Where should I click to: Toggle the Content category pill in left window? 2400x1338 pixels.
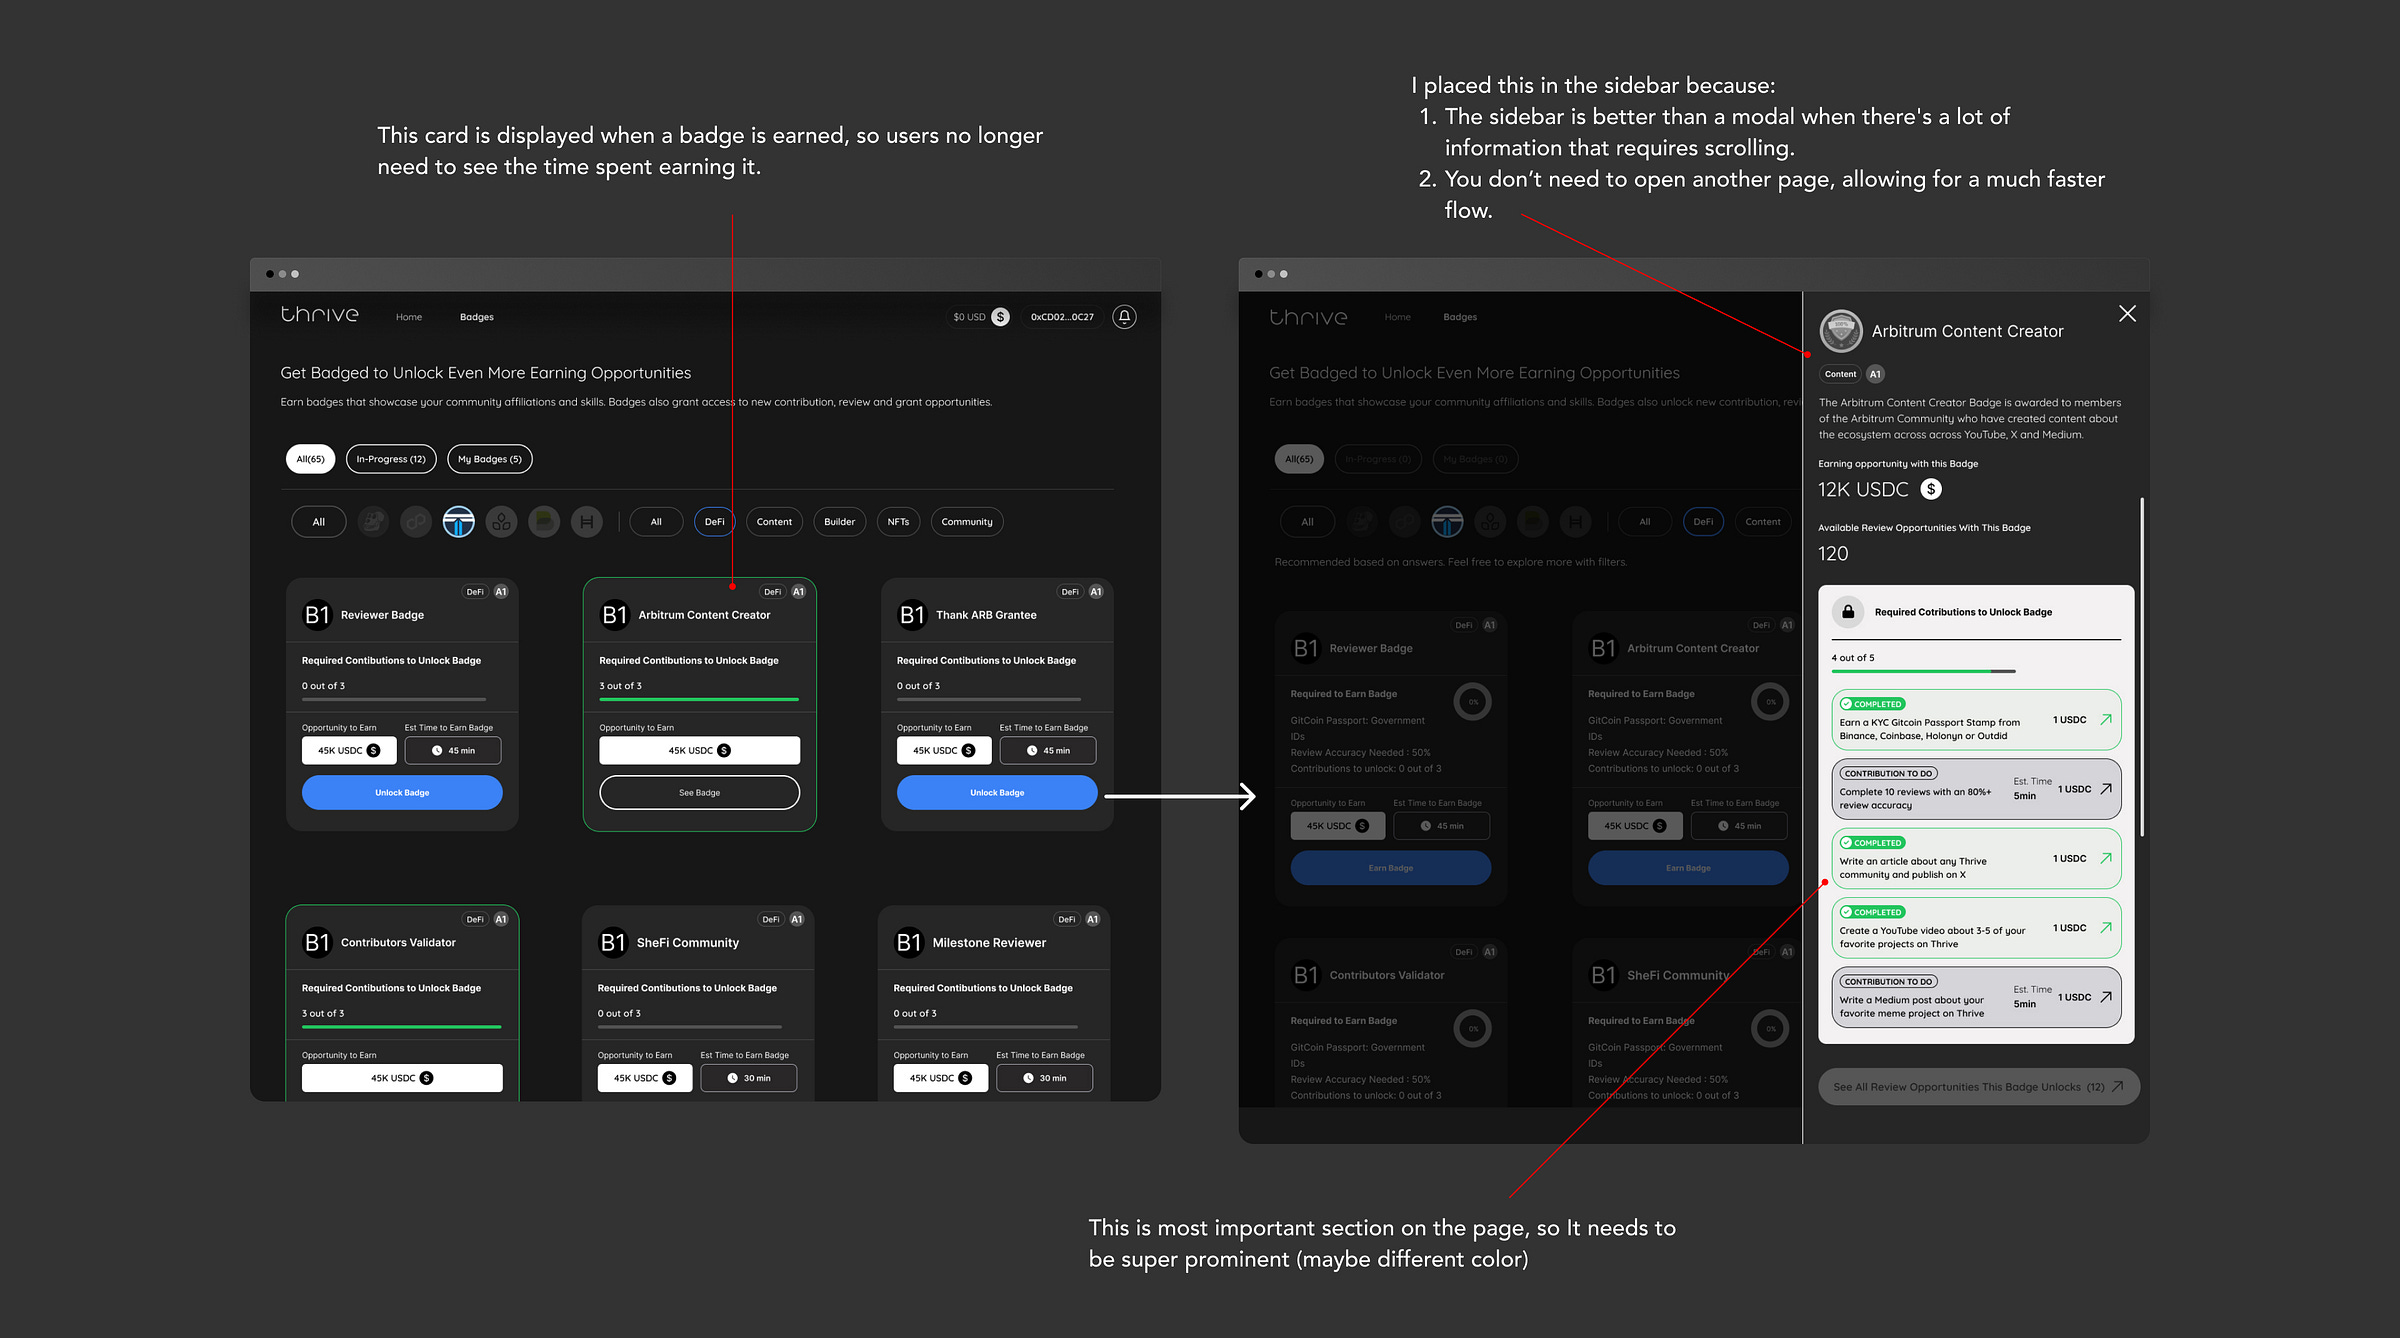click(774, 522)
